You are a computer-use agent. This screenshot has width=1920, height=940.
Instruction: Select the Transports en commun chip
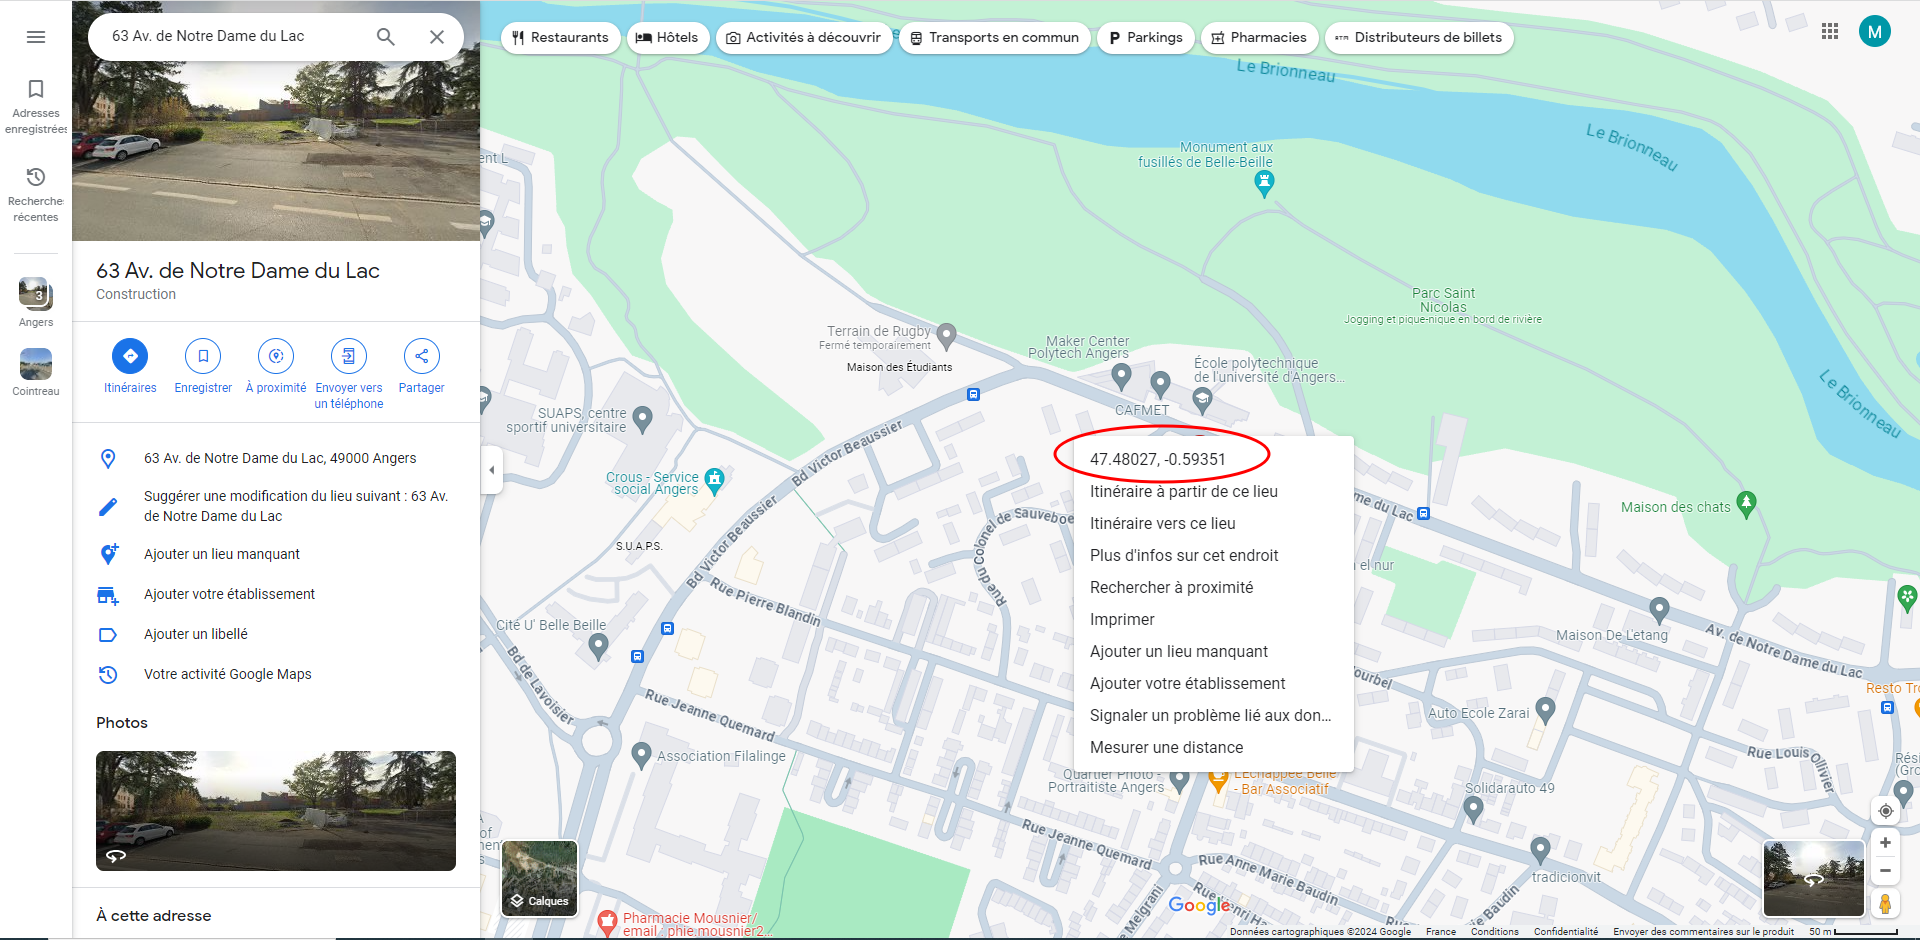tap(995, 38)
